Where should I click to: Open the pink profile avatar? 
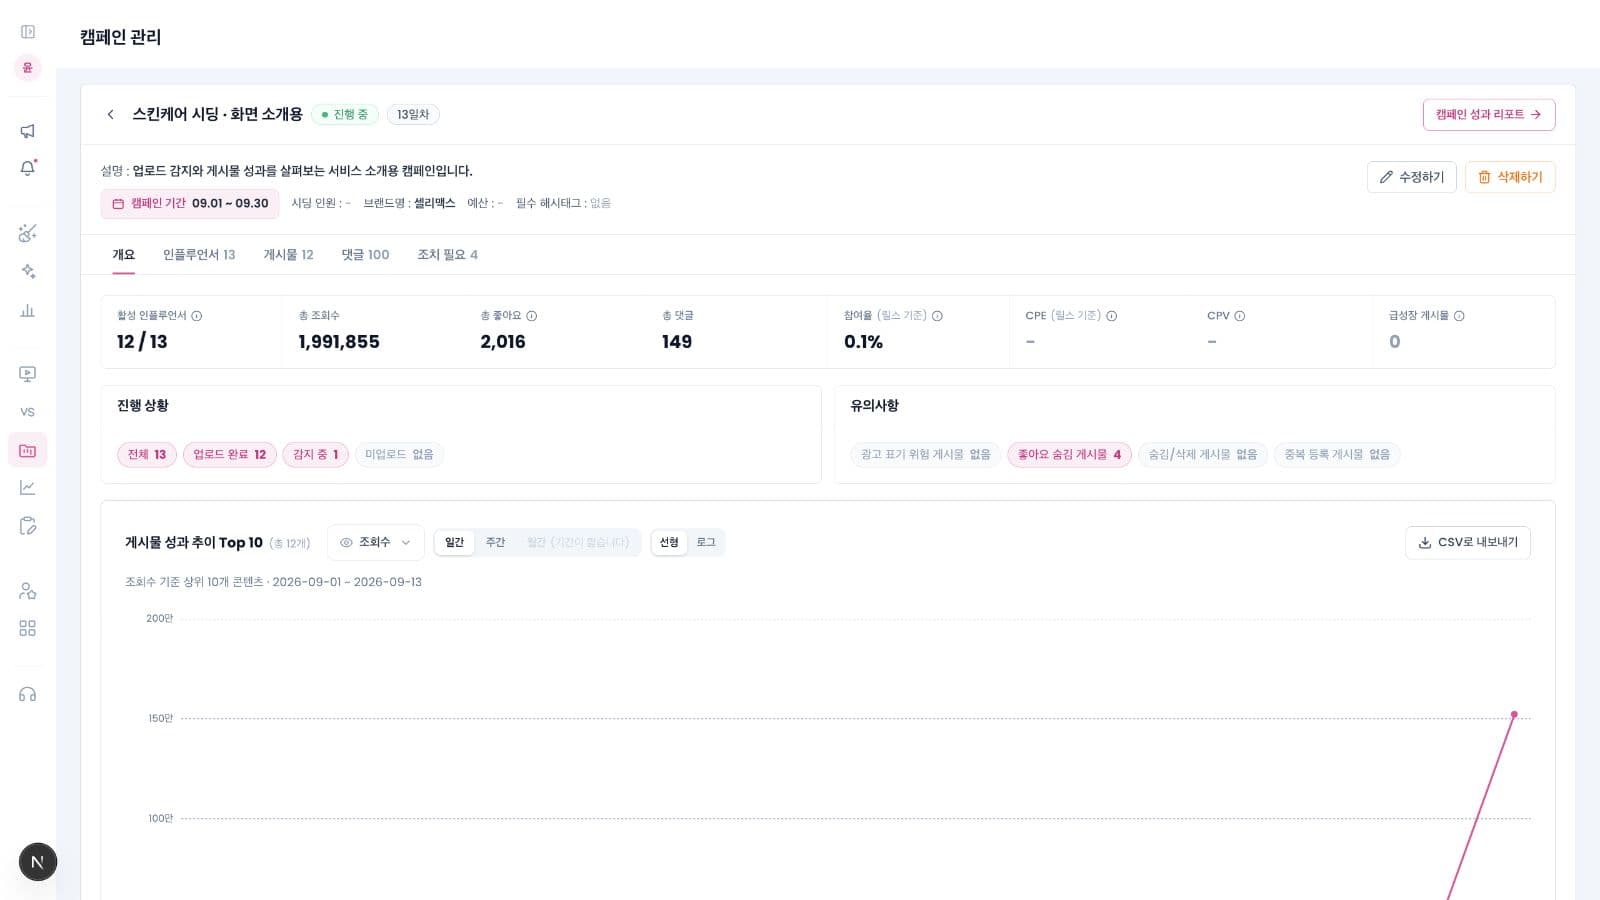[28, 68]
